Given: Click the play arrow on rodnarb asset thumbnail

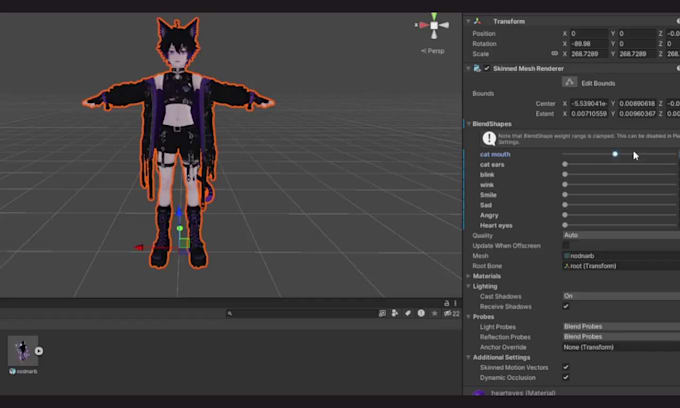Looking at the screenshot, I should (x=39, y=351).
